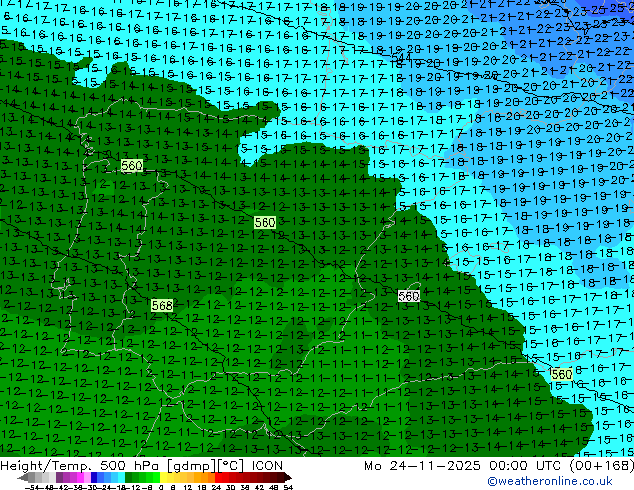
Task: Click the 544 contour label
Action: 402,57
